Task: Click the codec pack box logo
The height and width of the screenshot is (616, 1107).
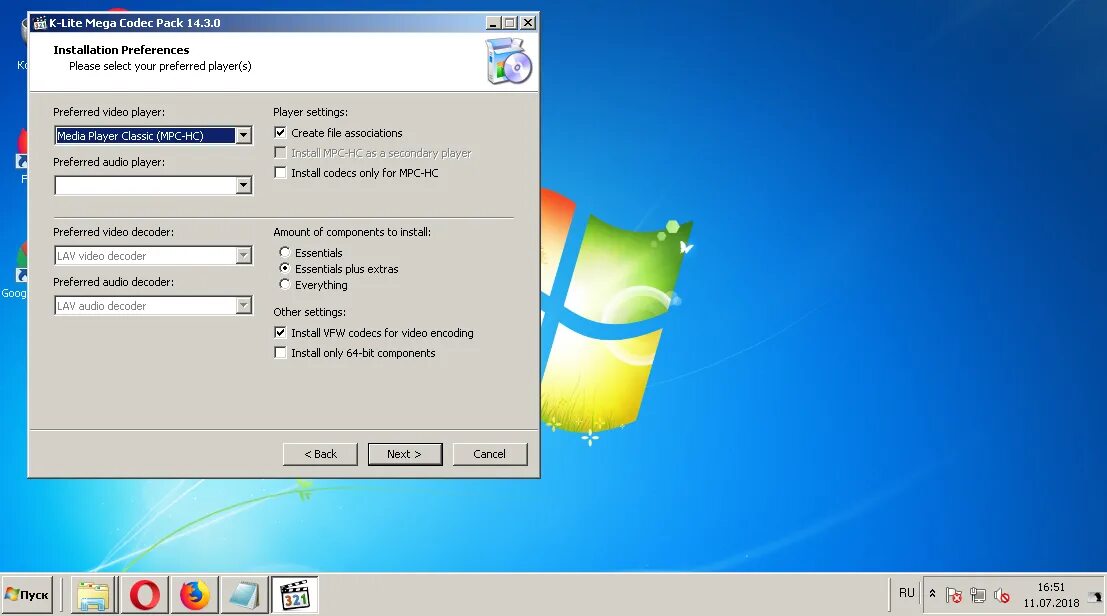Action: pyautogui.click(x=508, y=62)
